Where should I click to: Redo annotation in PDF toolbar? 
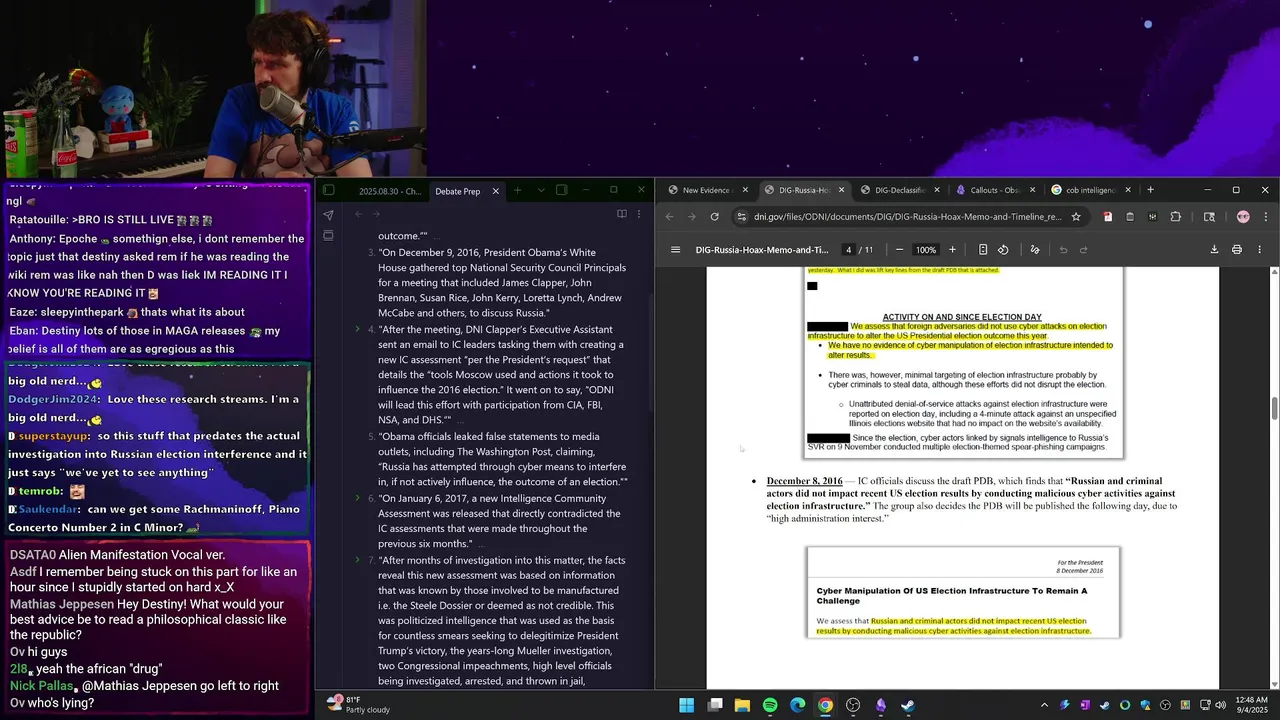(x=1084, y=250)
